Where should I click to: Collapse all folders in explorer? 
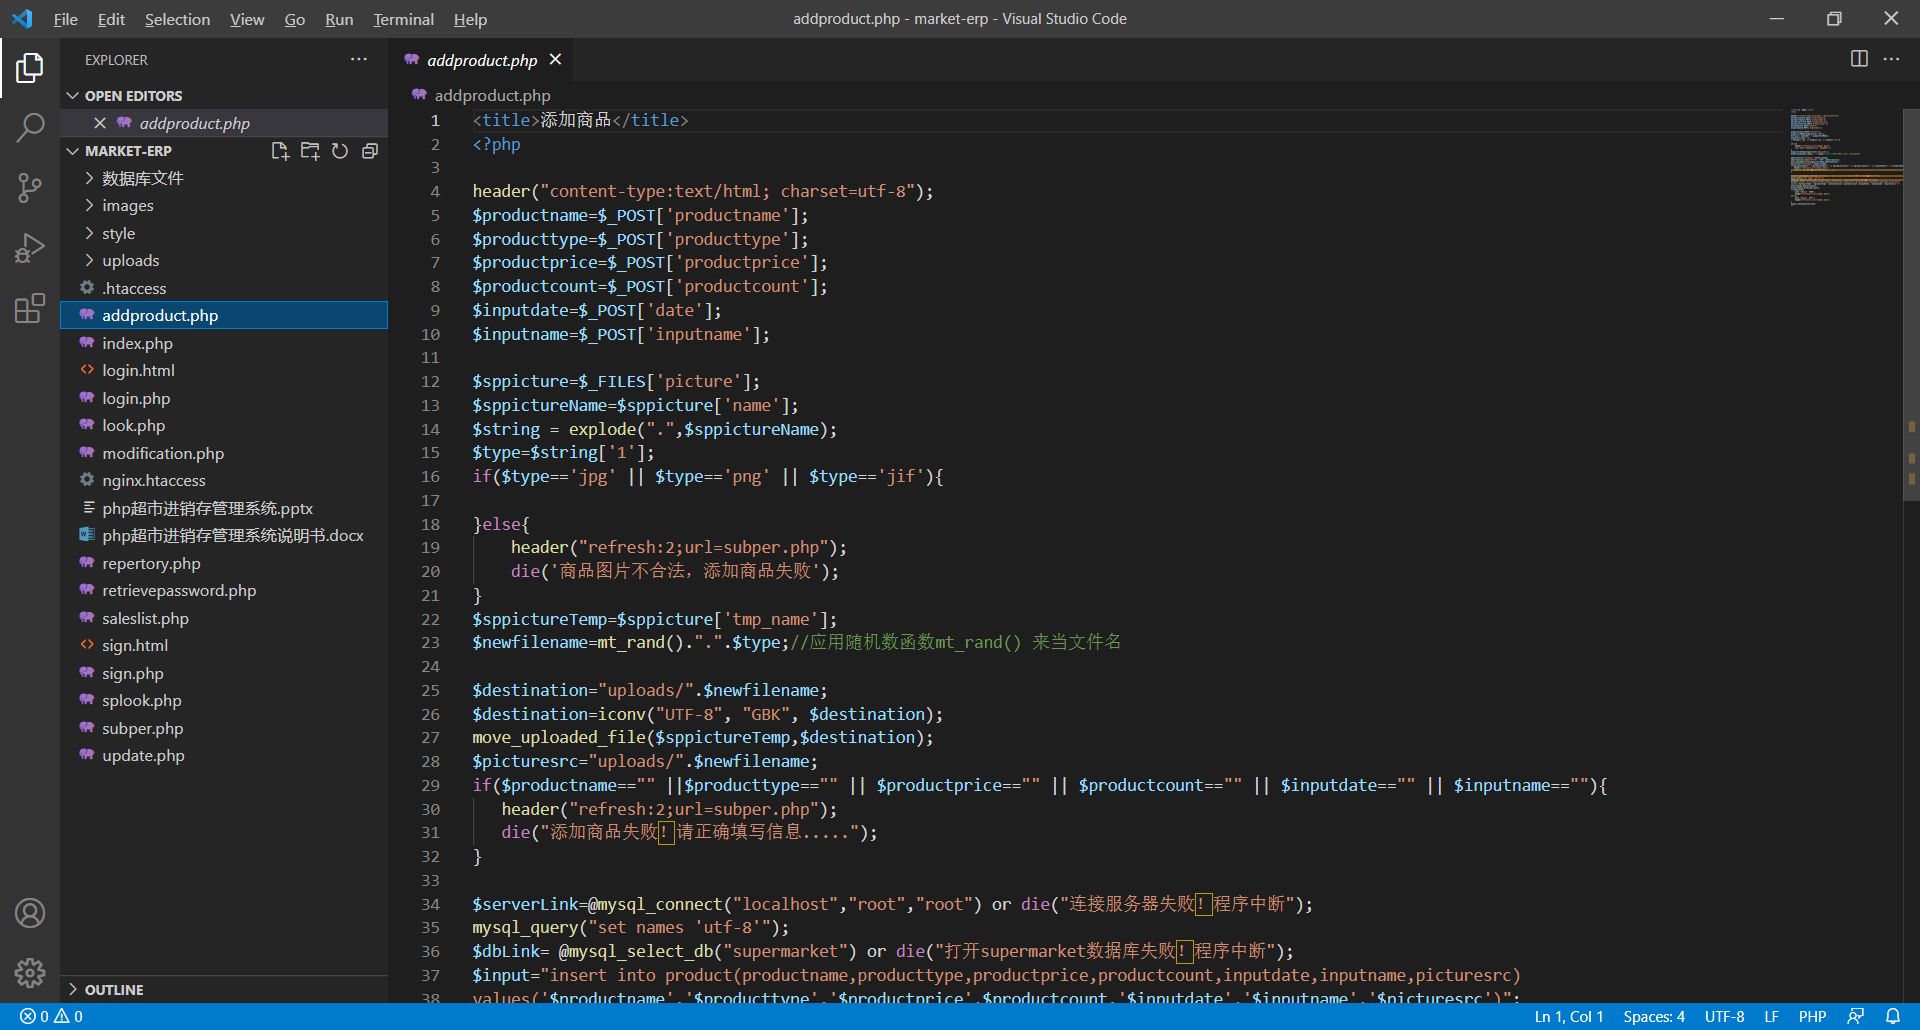370,151
